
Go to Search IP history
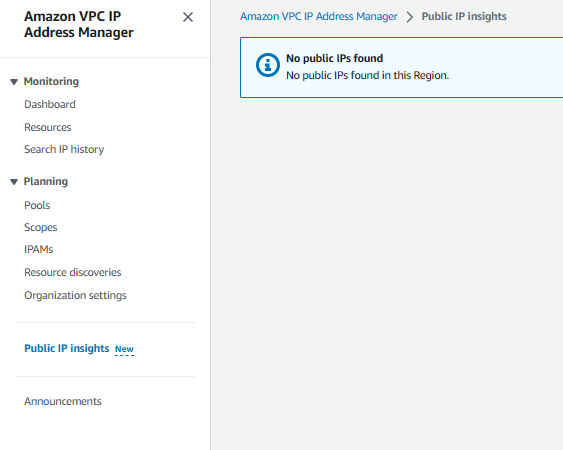pos(64,149)
